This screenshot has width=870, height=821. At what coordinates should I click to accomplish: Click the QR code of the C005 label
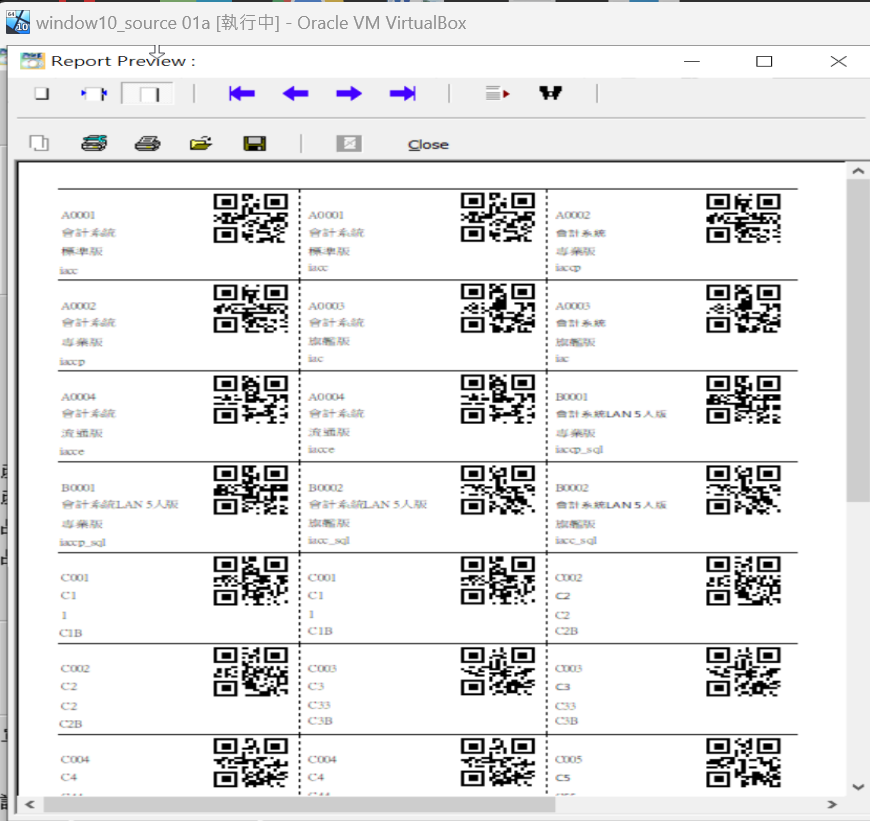pos(743,763)
